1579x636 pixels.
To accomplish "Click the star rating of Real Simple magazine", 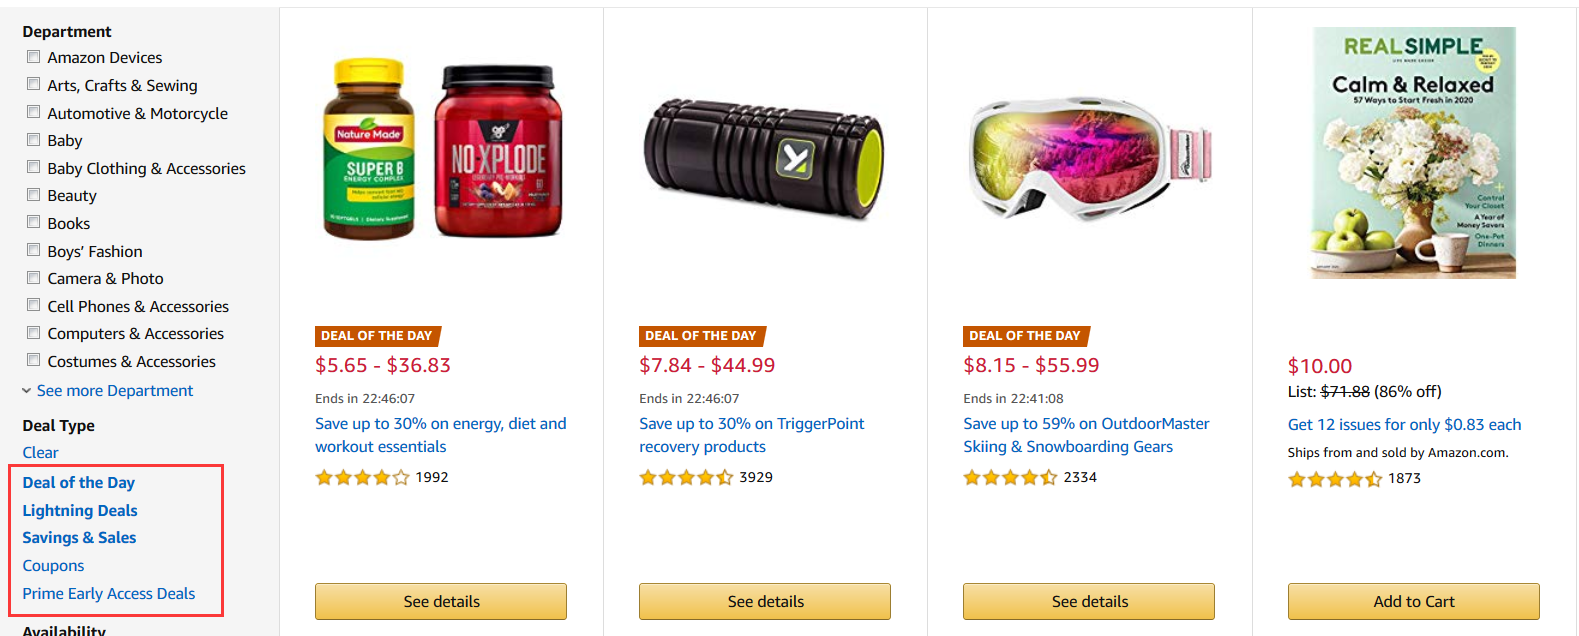I will (1335, 479).
